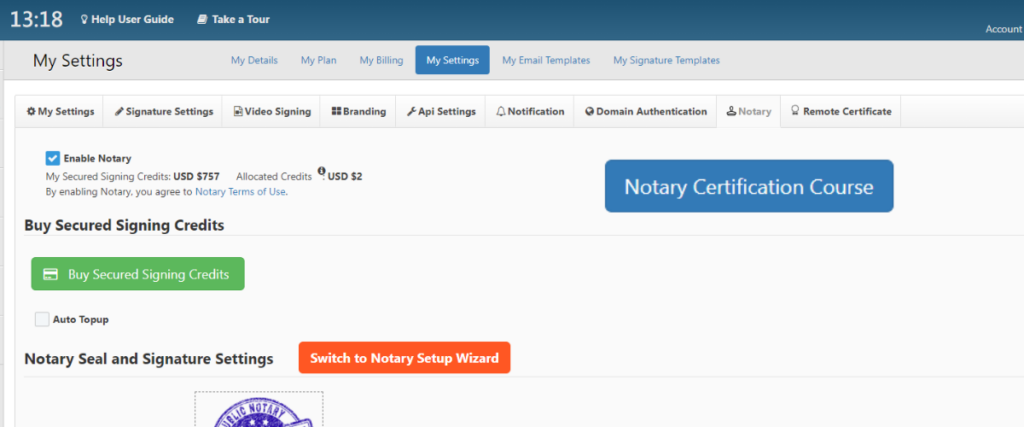Click the pencil icon on Signature Settings tab

[x=119, y=112]
